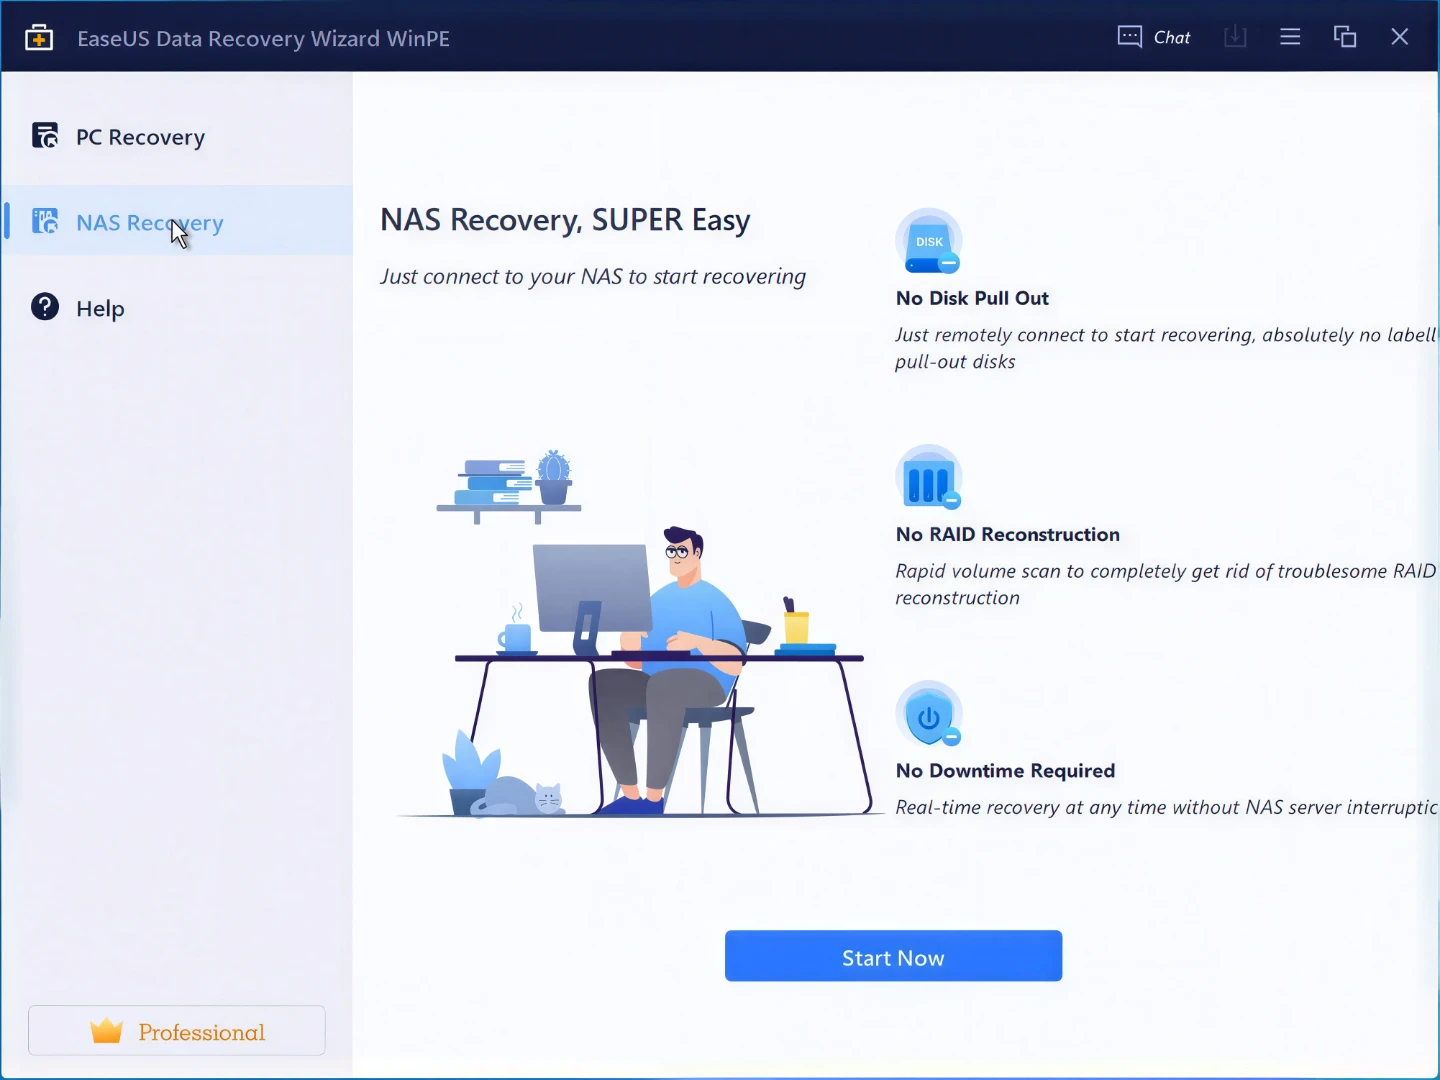Click 'Rapid volume scan' description text
The width and height of the screenshot is (1440, 1080).
(1166, 584)
